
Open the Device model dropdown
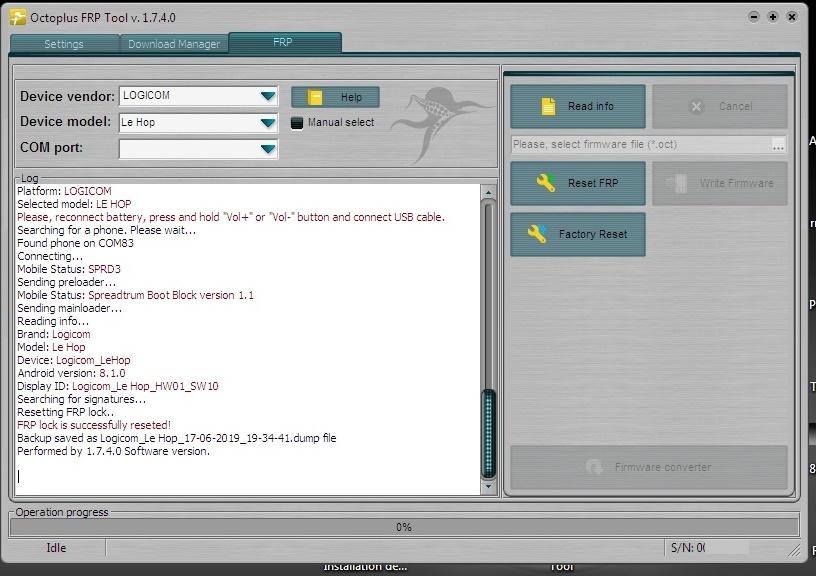coord(267,123)
